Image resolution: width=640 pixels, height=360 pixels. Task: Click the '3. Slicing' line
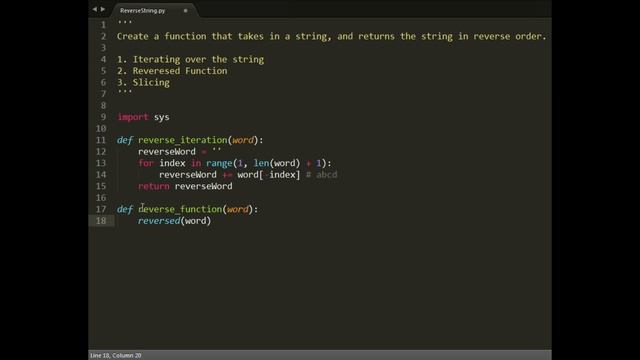[x=143, y=82]
